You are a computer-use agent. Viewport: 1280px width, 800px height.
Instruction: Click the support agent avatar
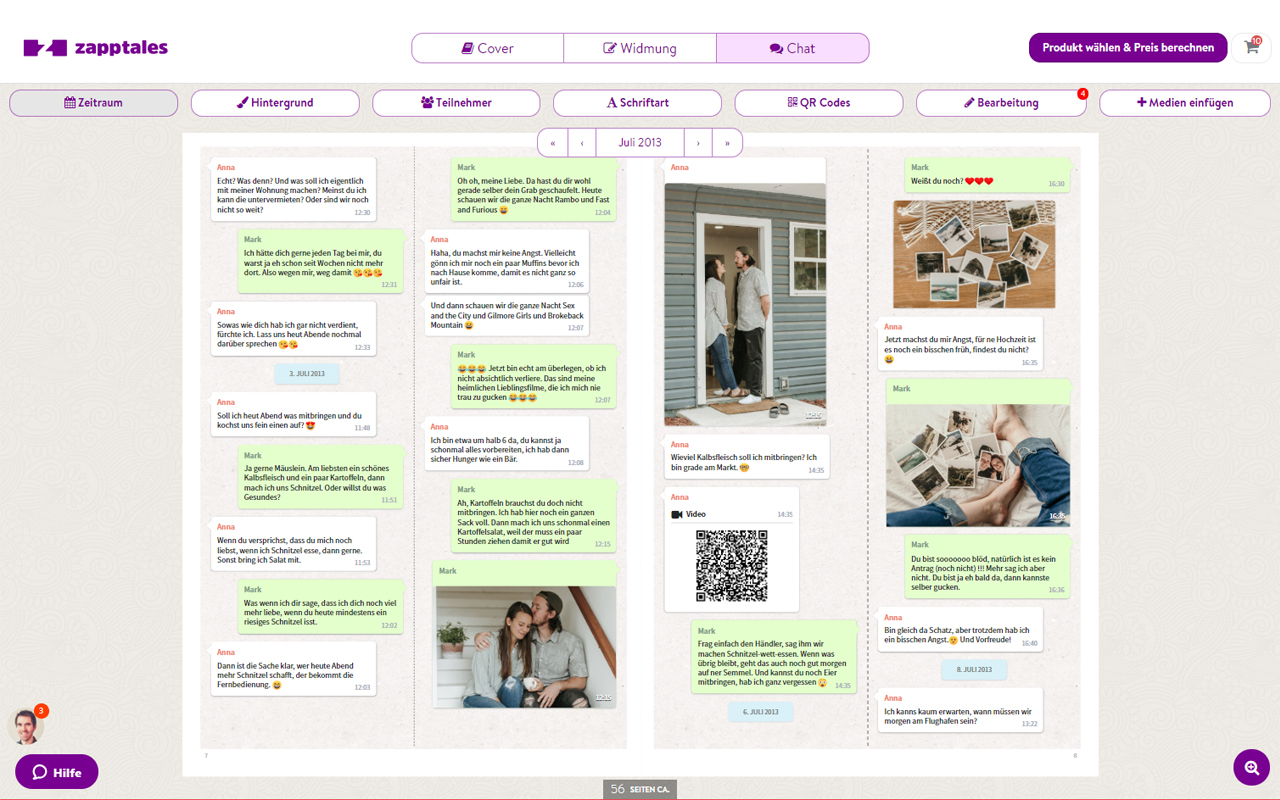coord(25,727)
